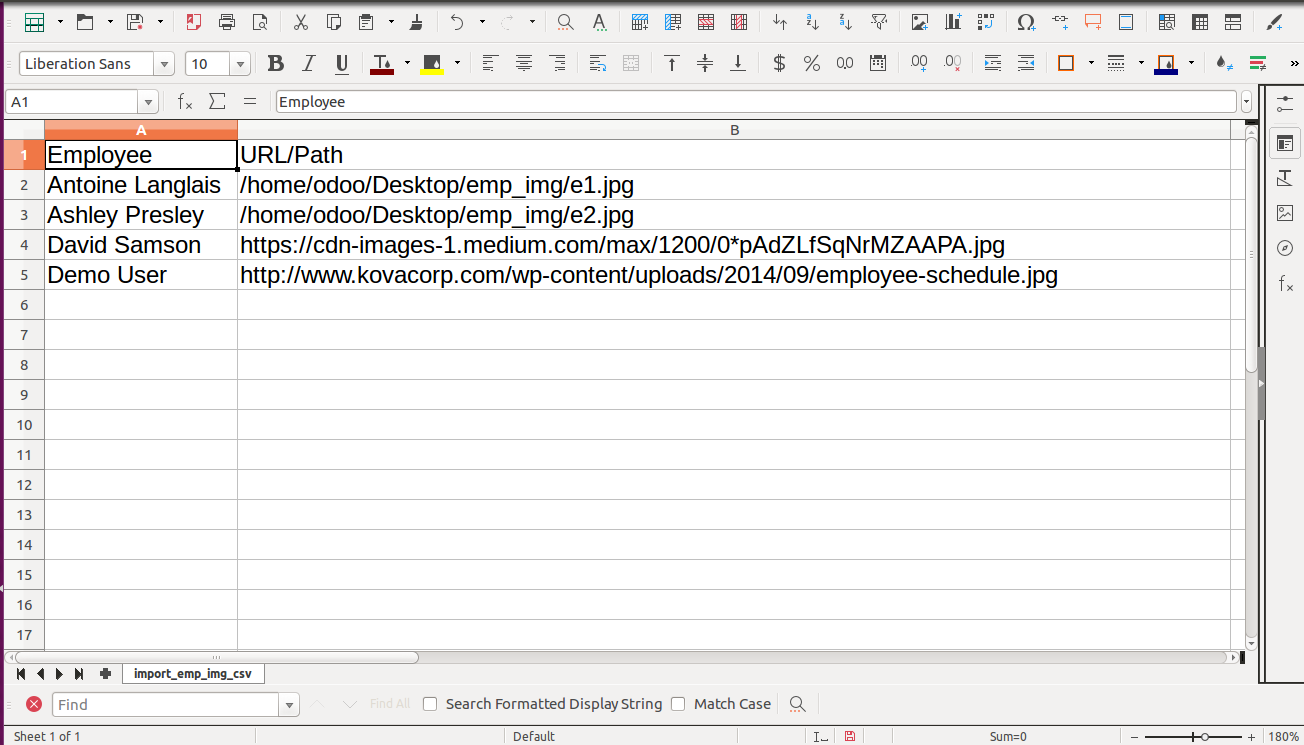This screenshot has width=1304, height=745.
Task: Toggle Italic text formatting
Action: pos(309,64)
